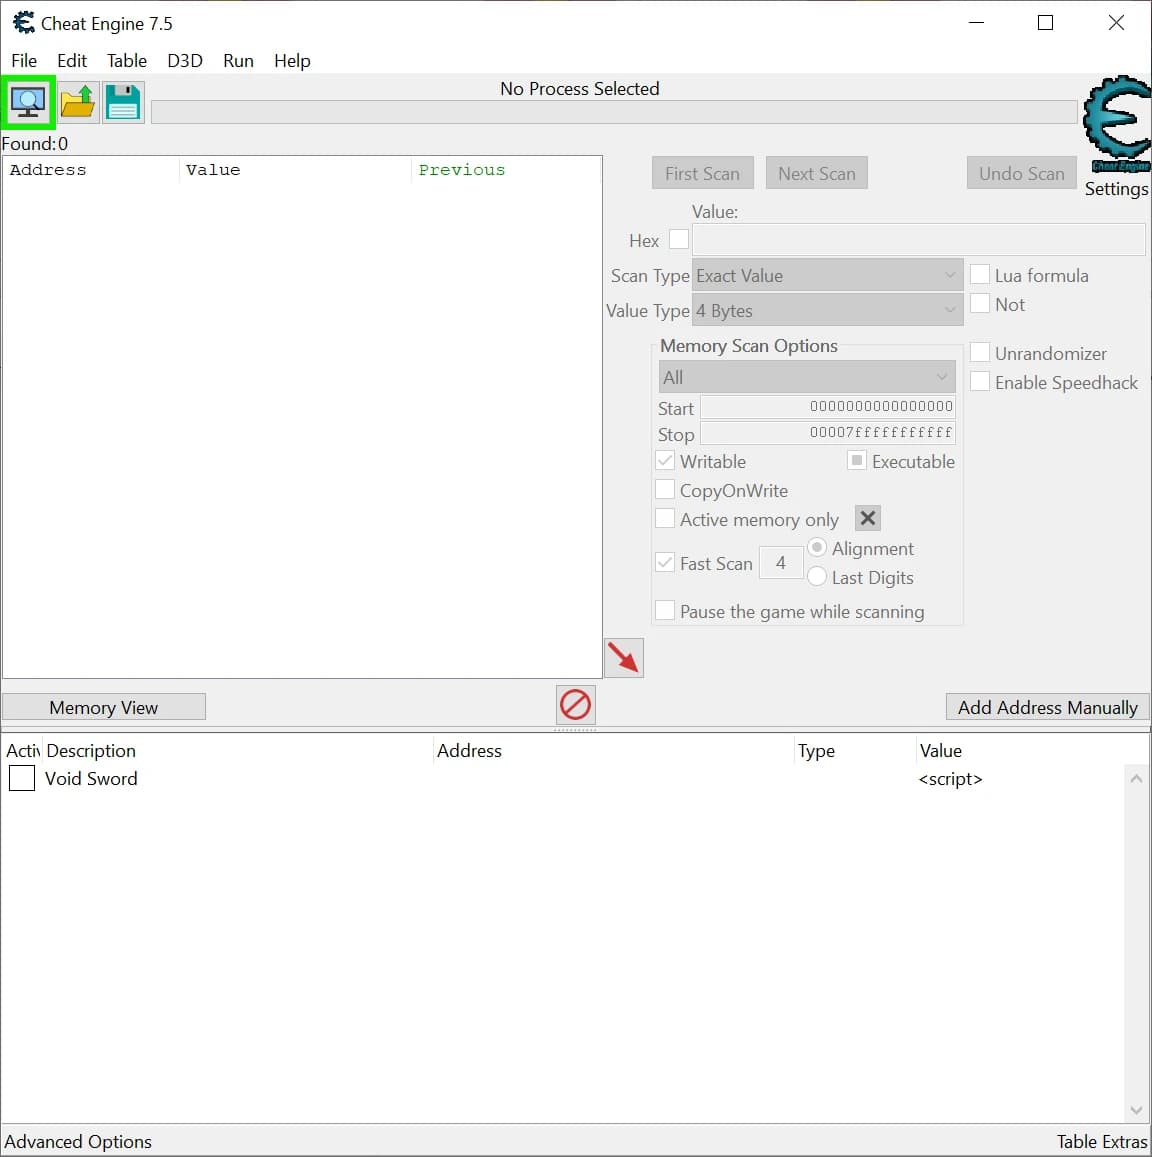Click the open cheat table folder icon
Image resolution: width=1152 pixels, height=1157 pixels.
pos(78,103)
